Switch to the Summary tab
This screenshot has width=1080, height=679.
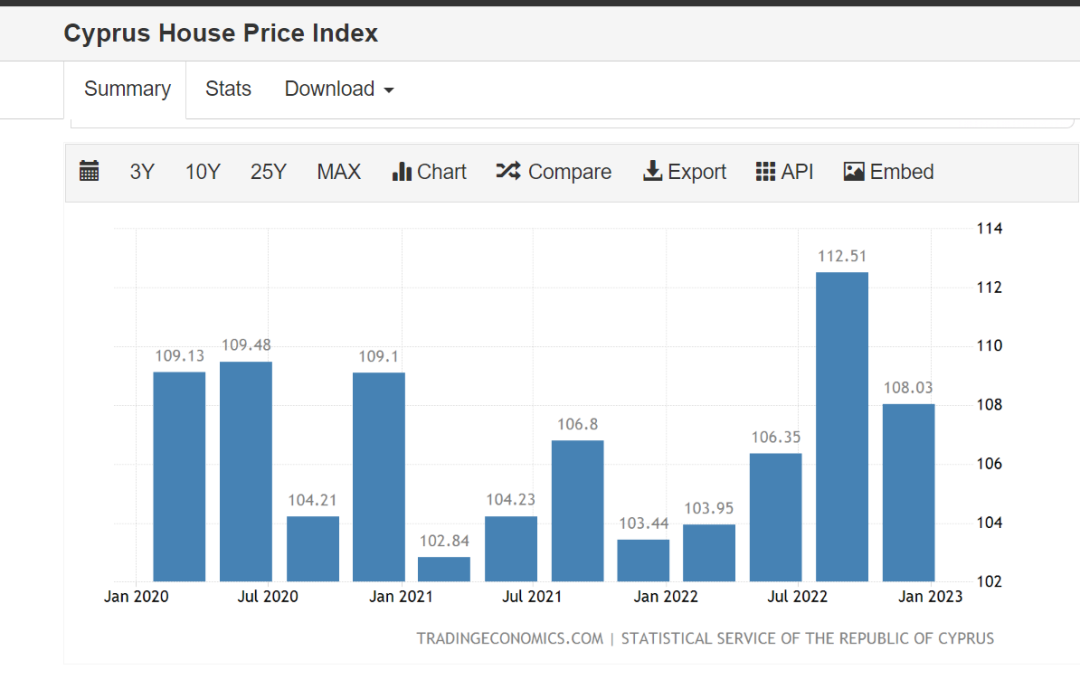click(127, 89)
